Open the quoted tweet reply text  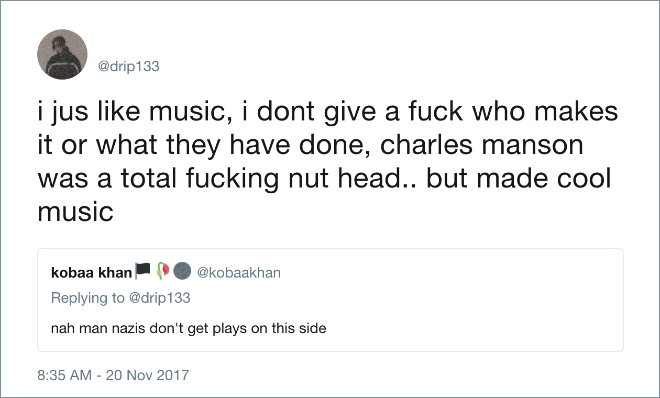click(x=189, y=328)
